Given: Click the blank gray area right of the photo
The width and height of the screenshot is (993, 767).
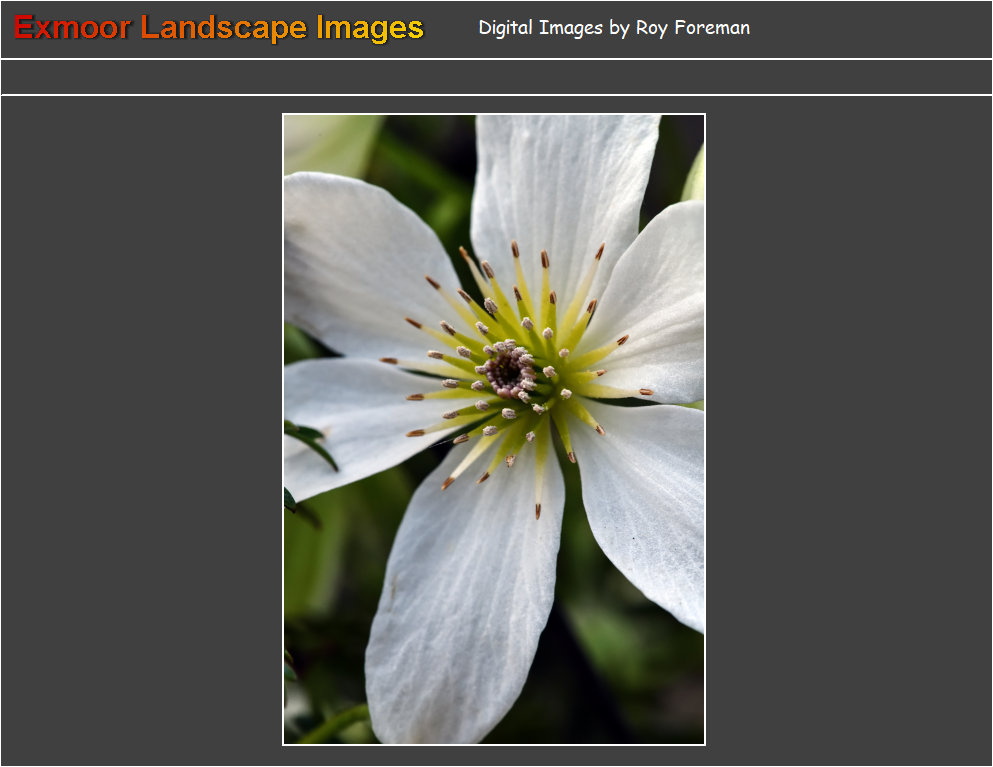Looking at the screenshot, I should tap(848, 430).
